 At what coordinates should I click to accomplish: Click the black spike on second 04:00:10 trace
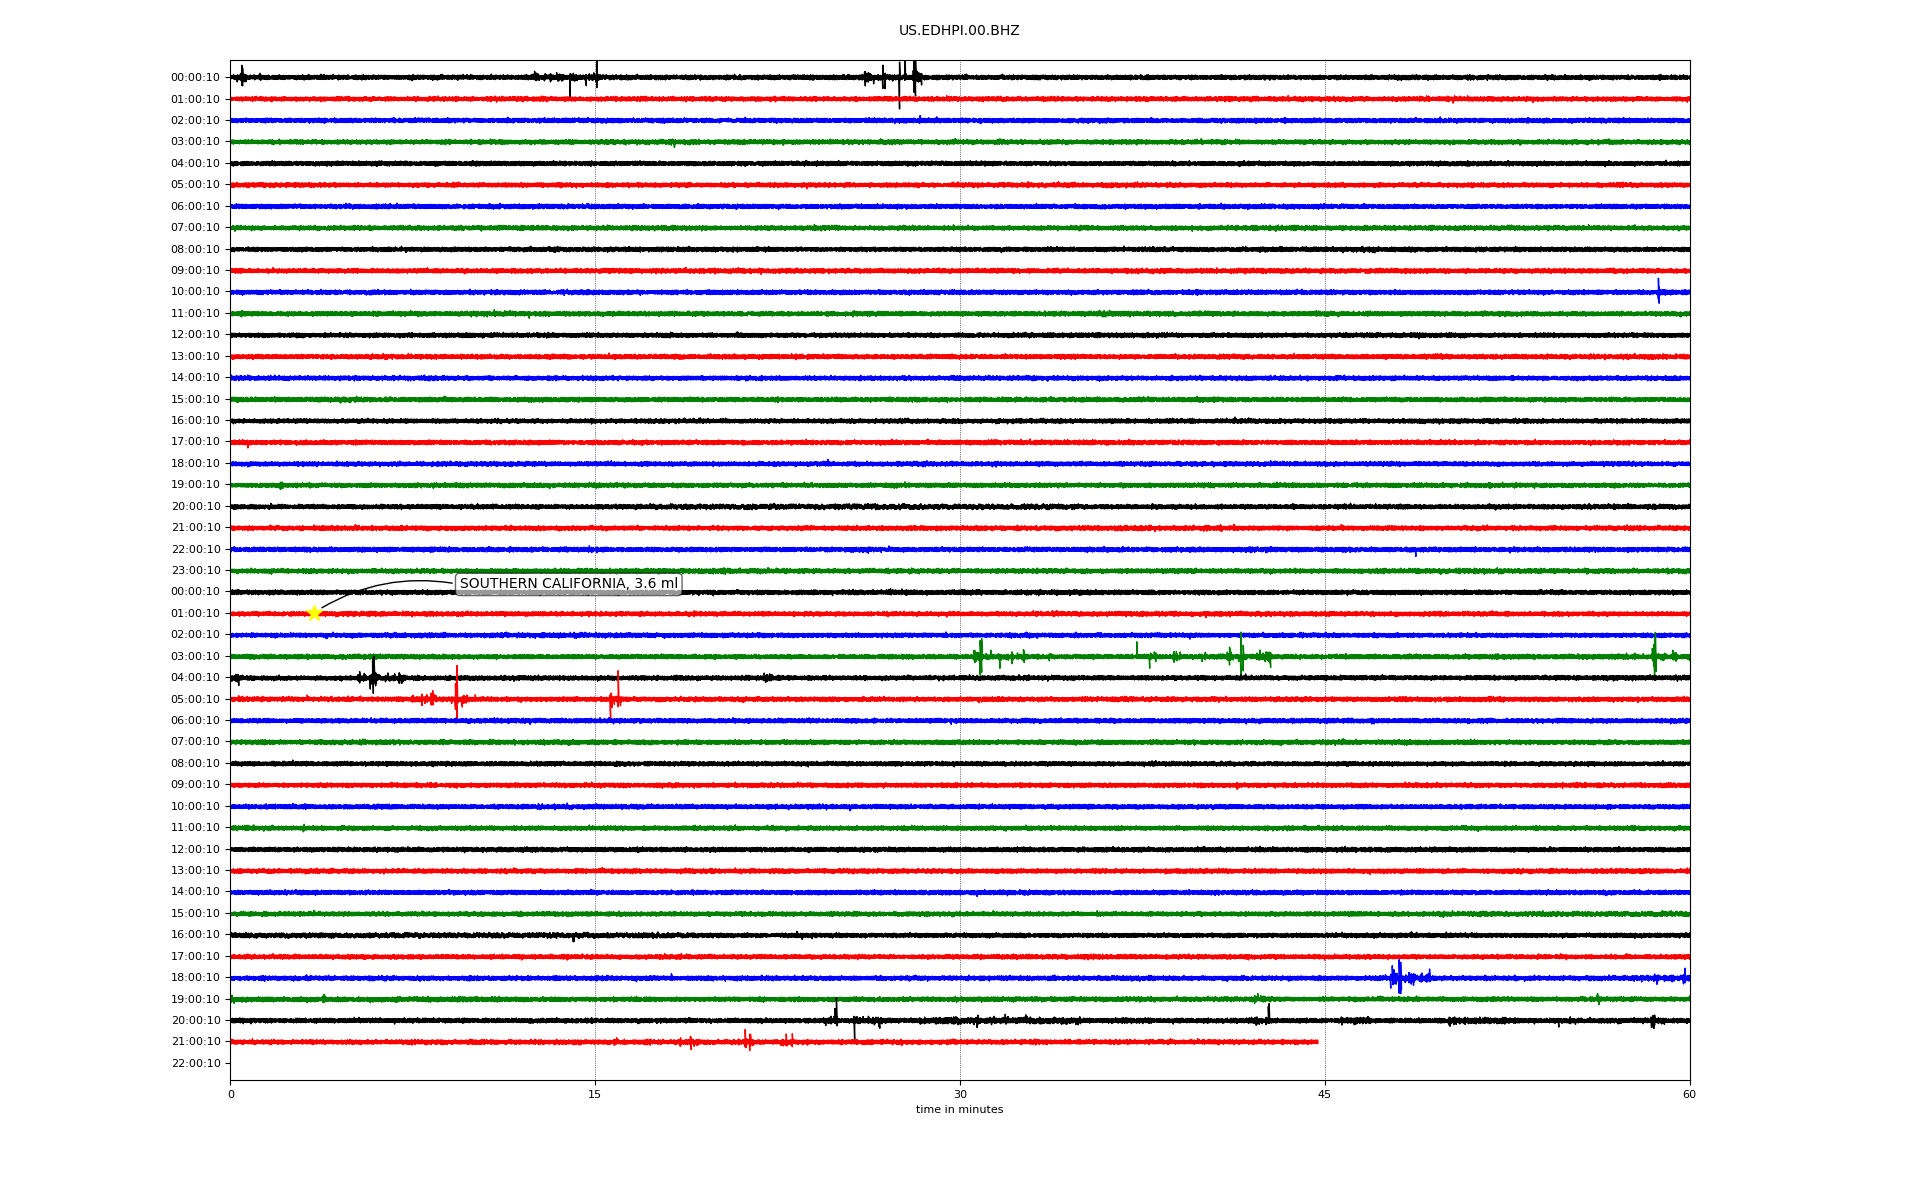click(373, 676)
